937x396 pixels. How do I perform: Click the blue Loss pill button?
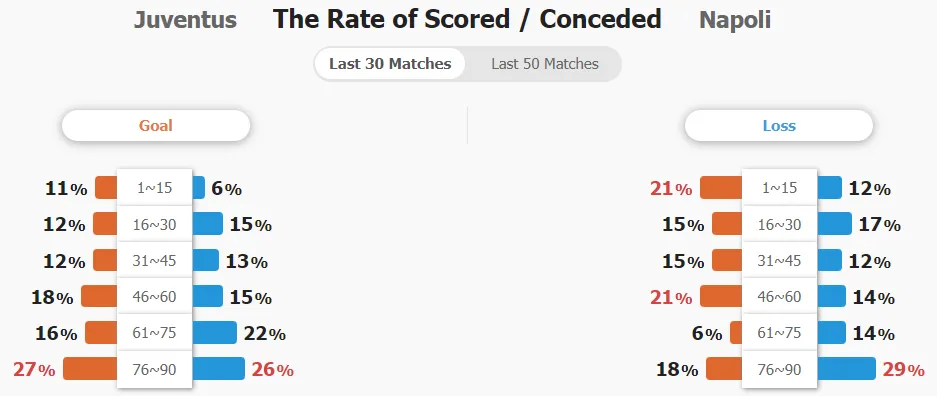coord(779,125)
